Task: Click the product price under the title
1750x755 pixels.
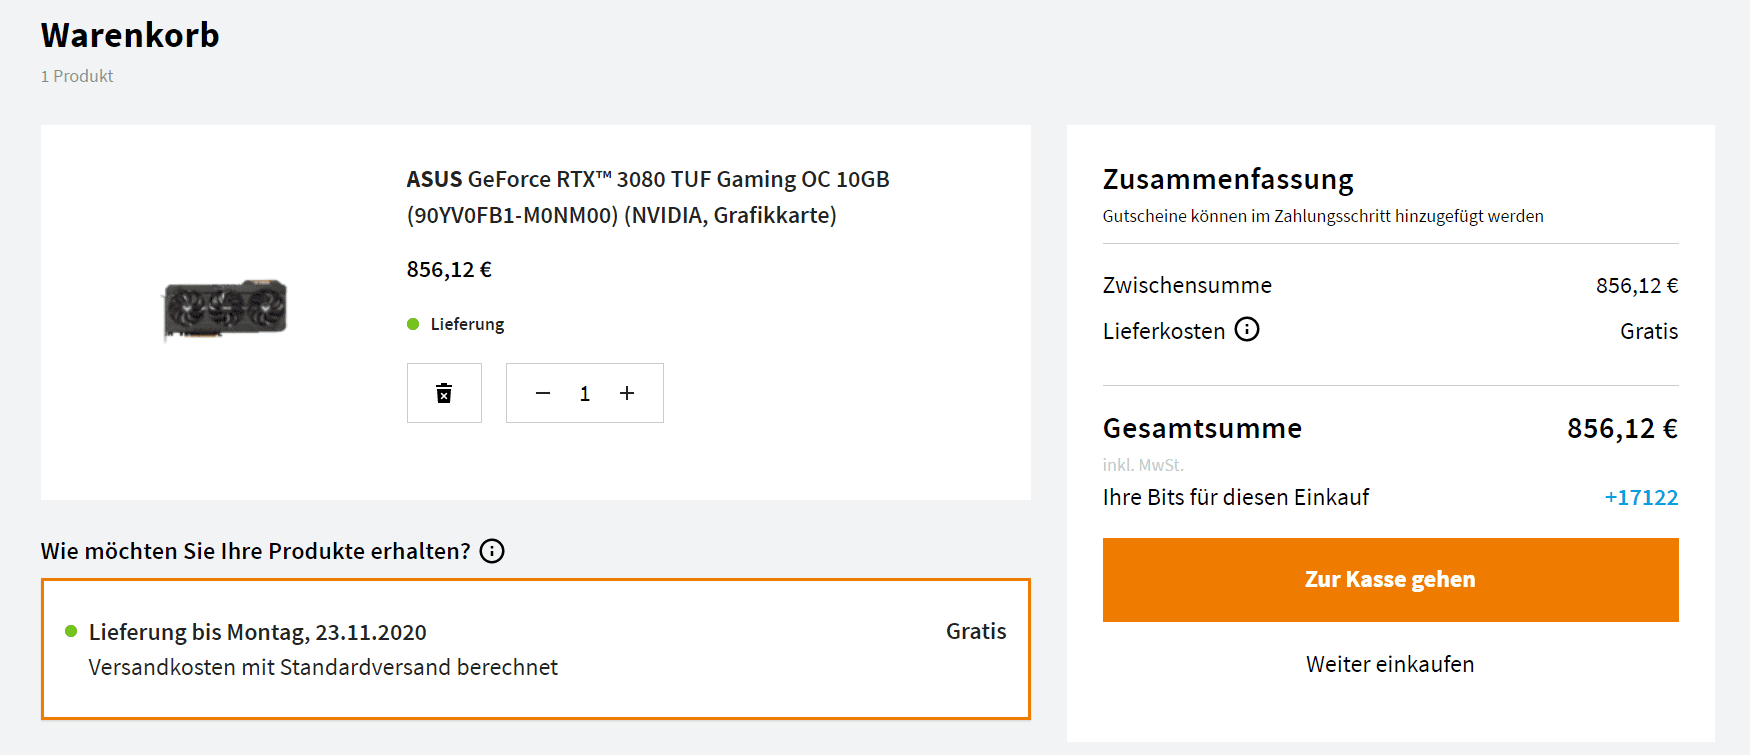Action: coord(449,270)
